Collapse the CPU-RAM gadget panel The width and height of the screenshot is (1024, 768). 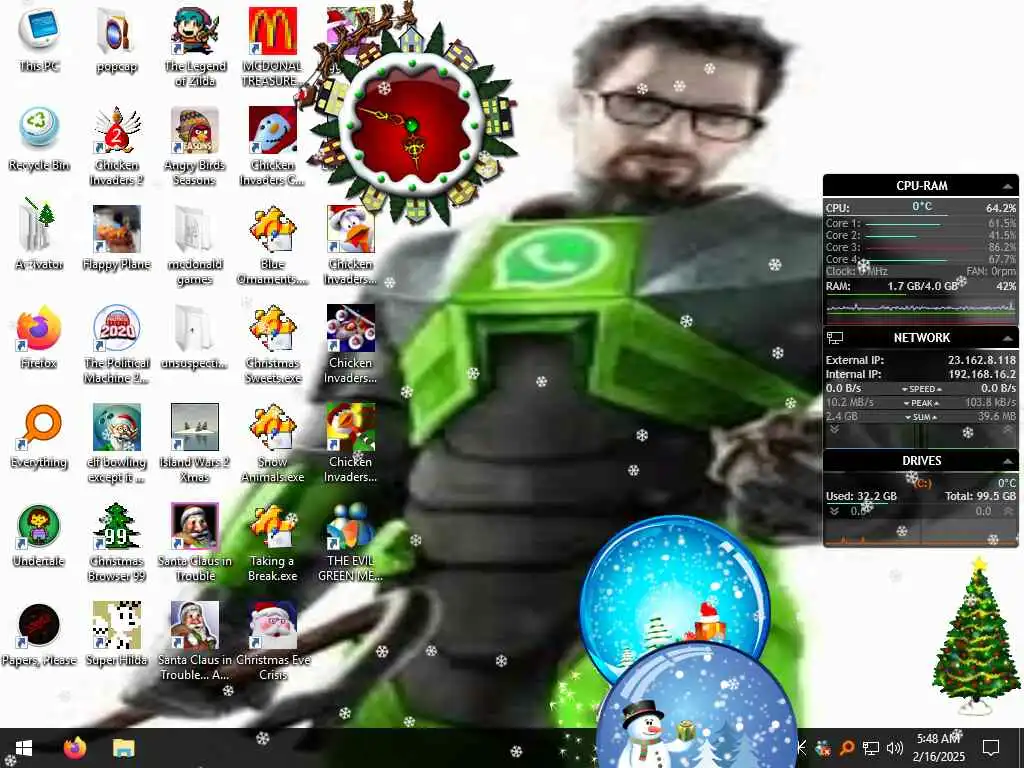point(1008,186)
